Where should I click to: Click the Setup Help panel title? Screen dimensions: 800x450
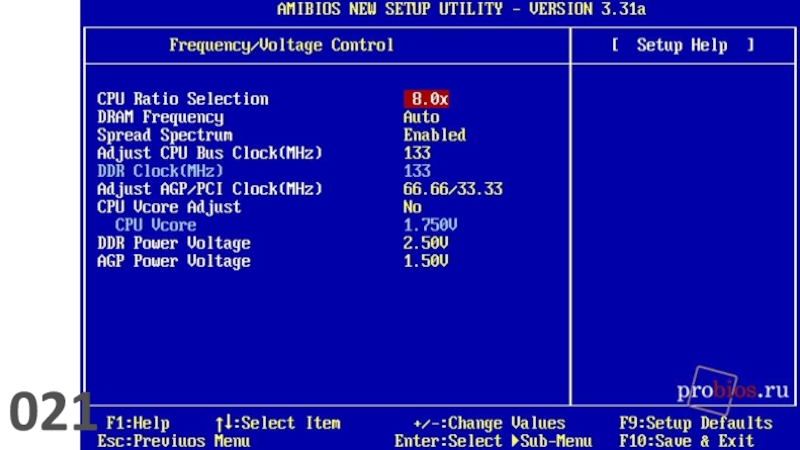(x=682, y=45)
